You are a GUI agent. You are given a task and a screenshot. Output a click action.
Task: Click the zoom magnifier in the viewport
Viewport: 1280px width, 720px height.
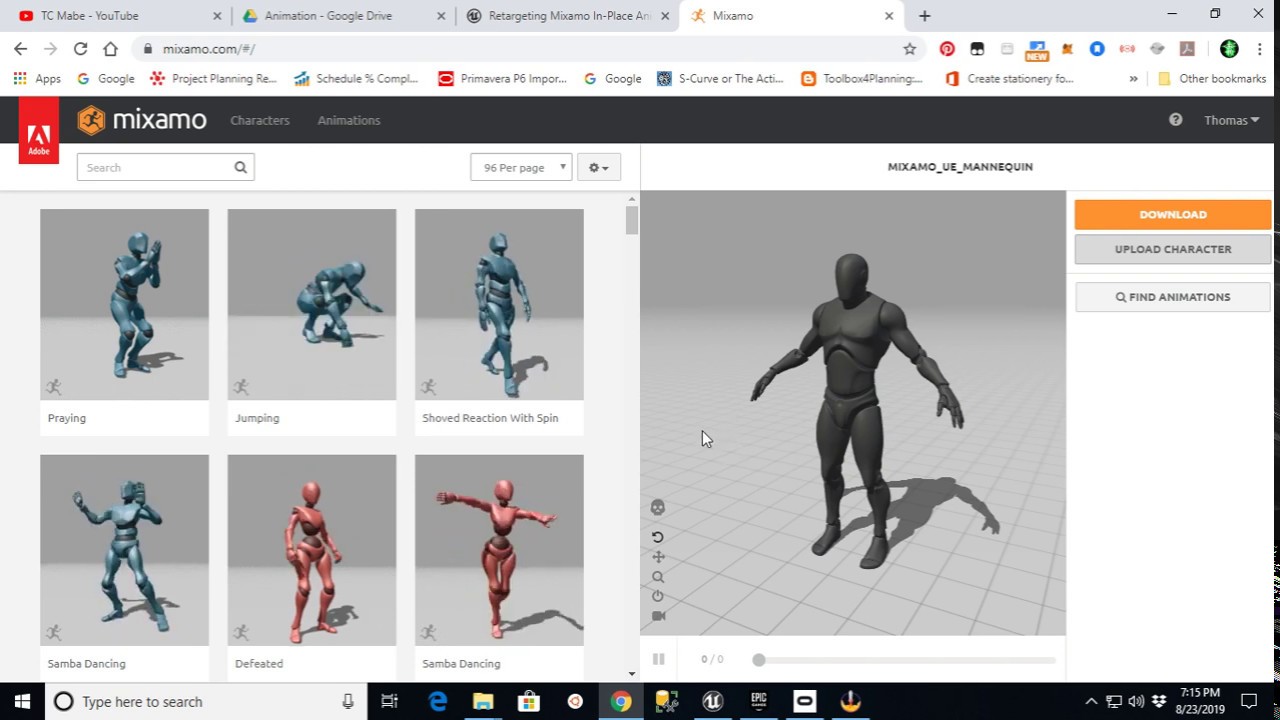point(658,577)
